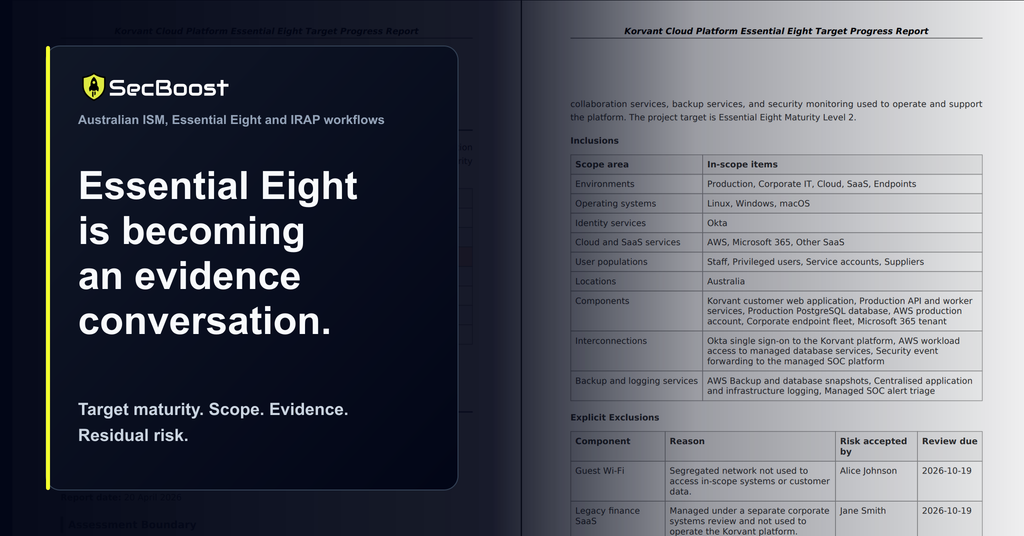Viewport: 1024px width, 536px height.
Task: Click the headline 'Essential Eight is becoming an evidence conversation.'
Action: (x=218, y=253)
